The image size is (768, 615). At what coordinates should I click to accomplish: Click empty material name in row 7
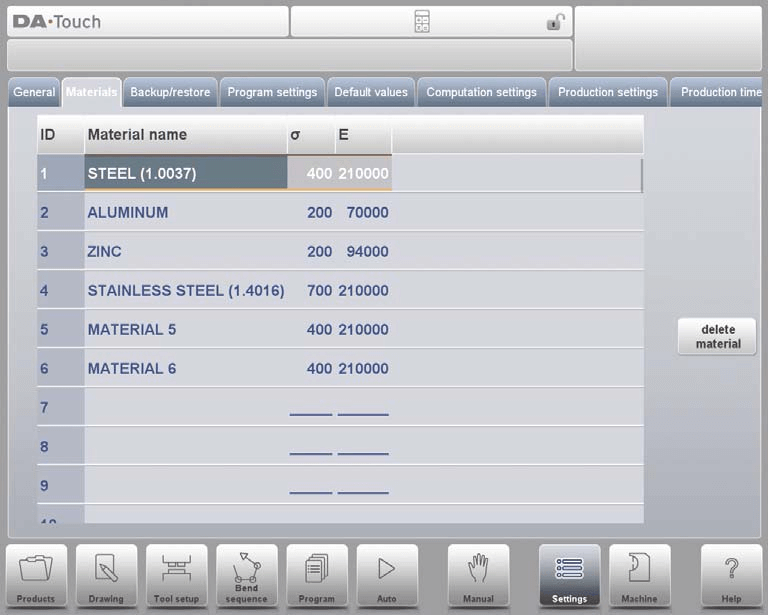tap(185, 408)
